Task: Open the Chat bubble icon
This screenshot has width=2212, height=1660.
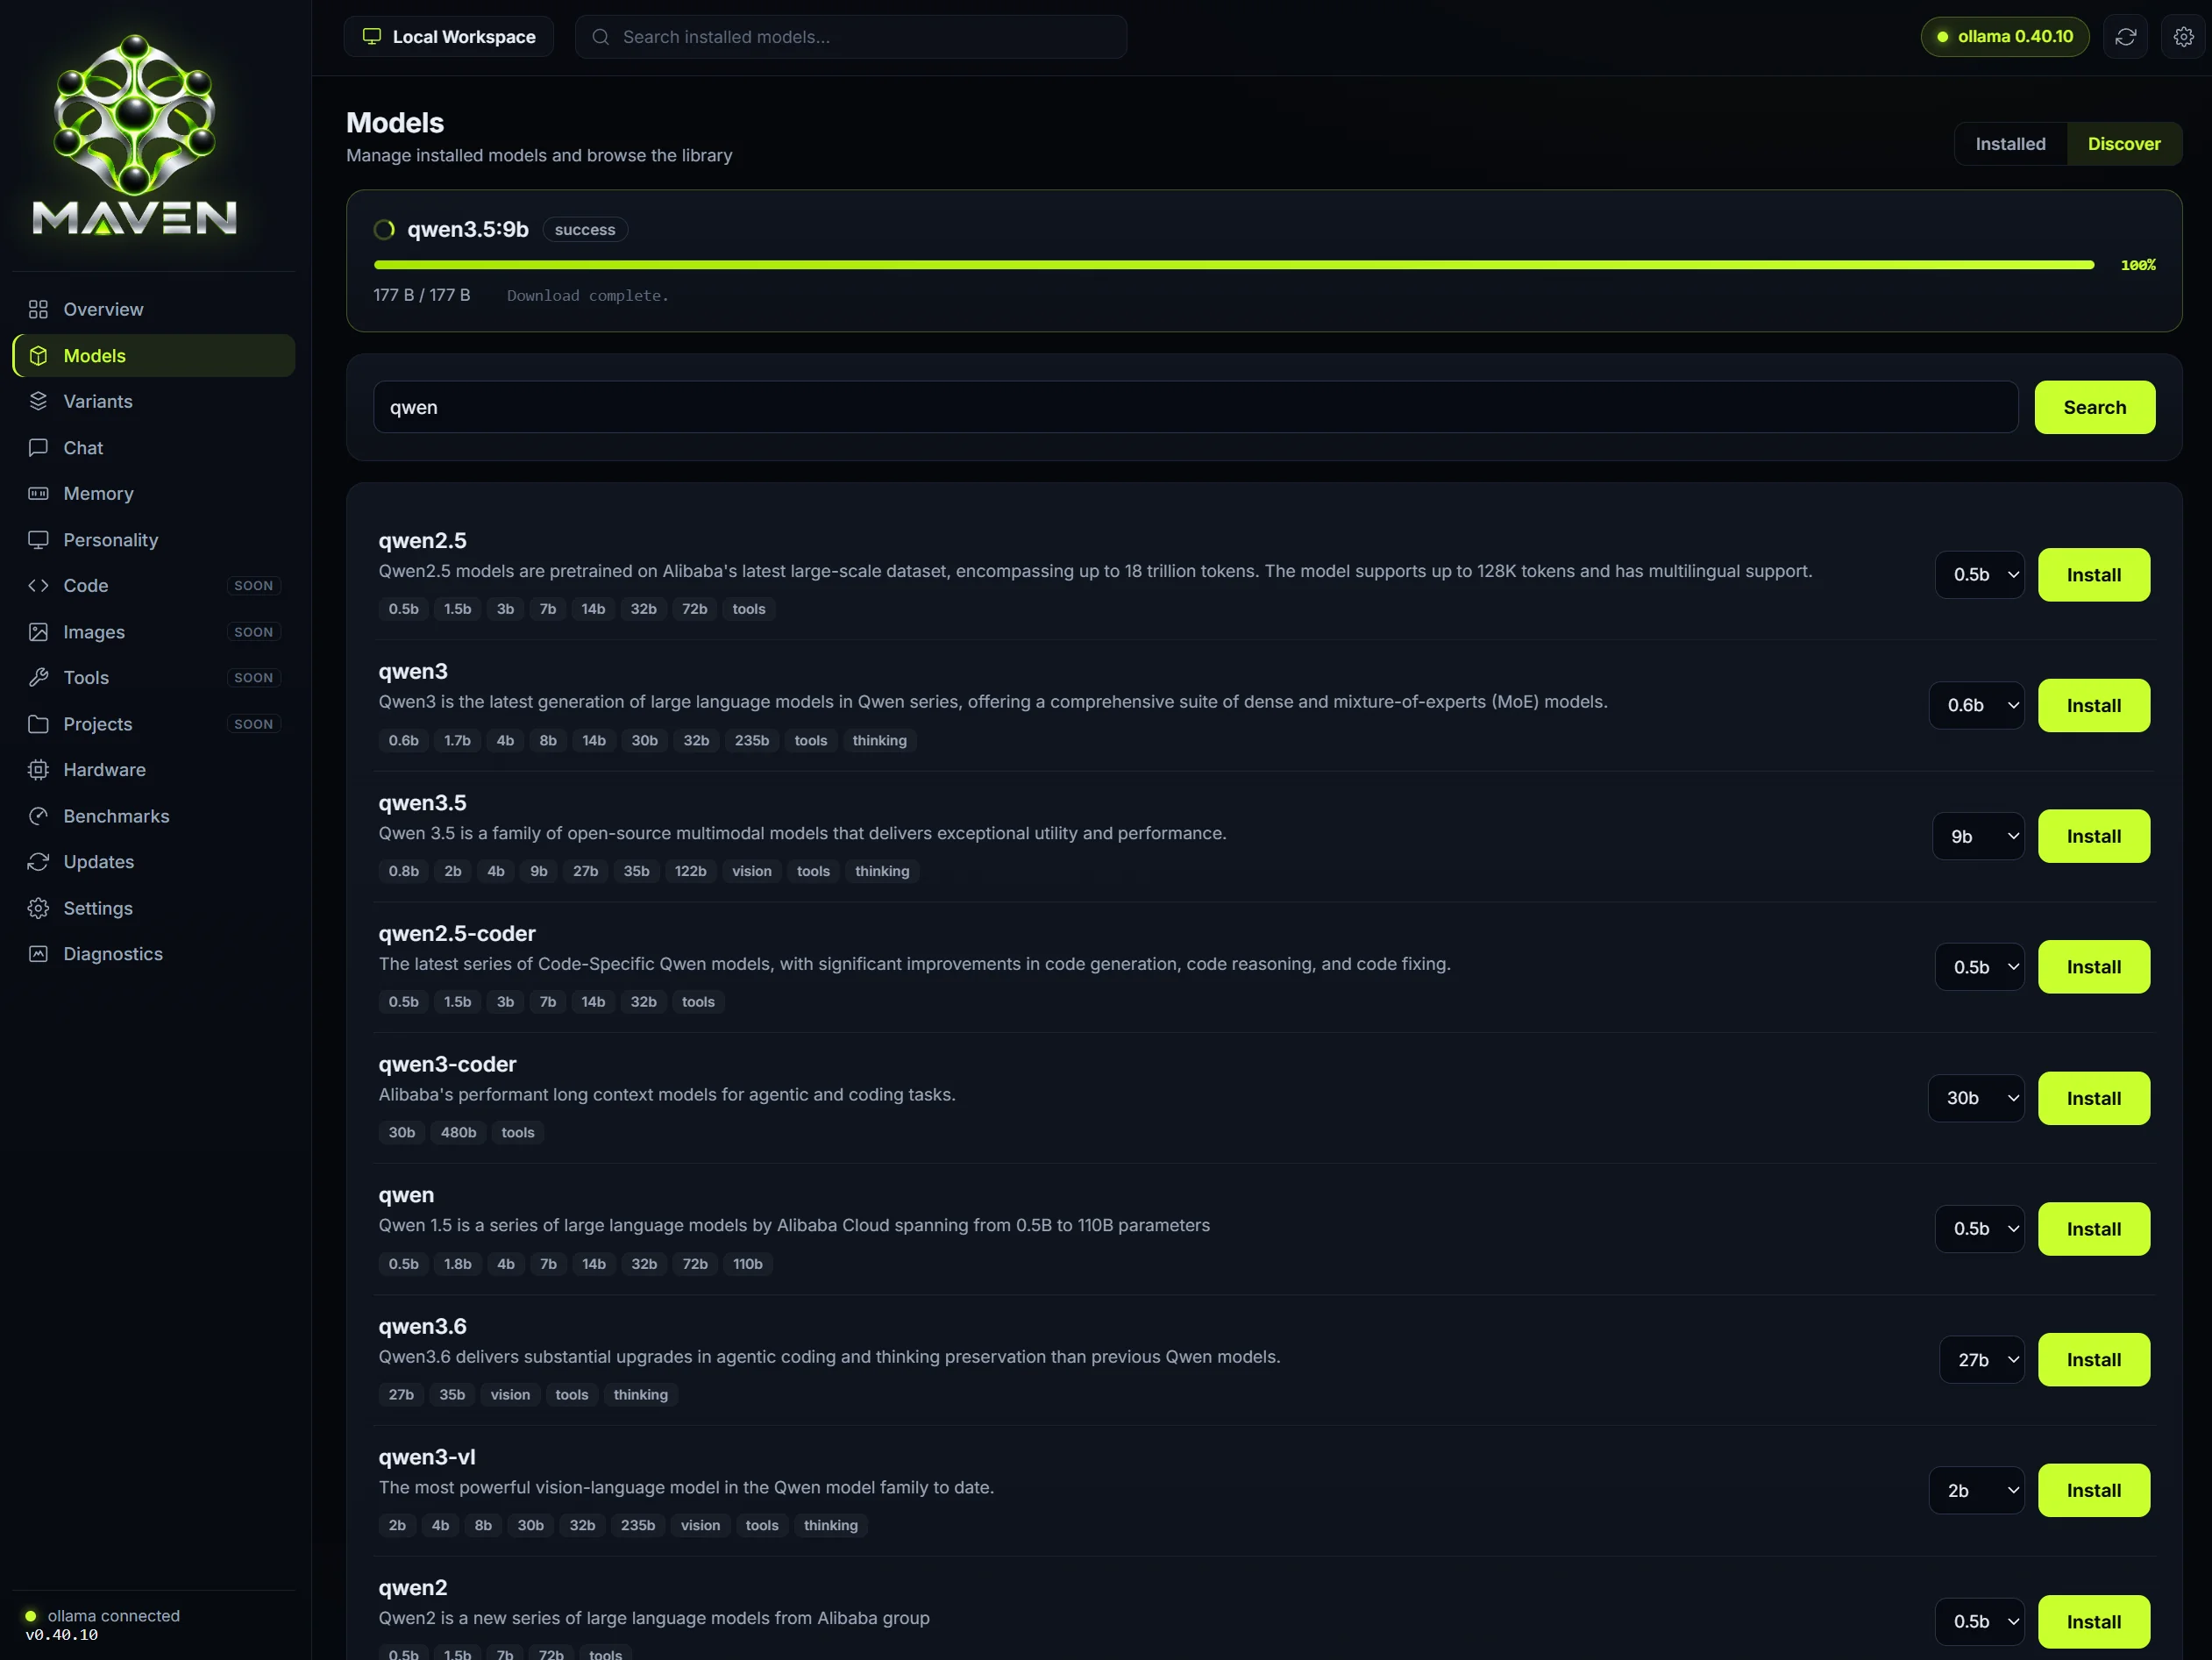Action: [x=38, y=448]
